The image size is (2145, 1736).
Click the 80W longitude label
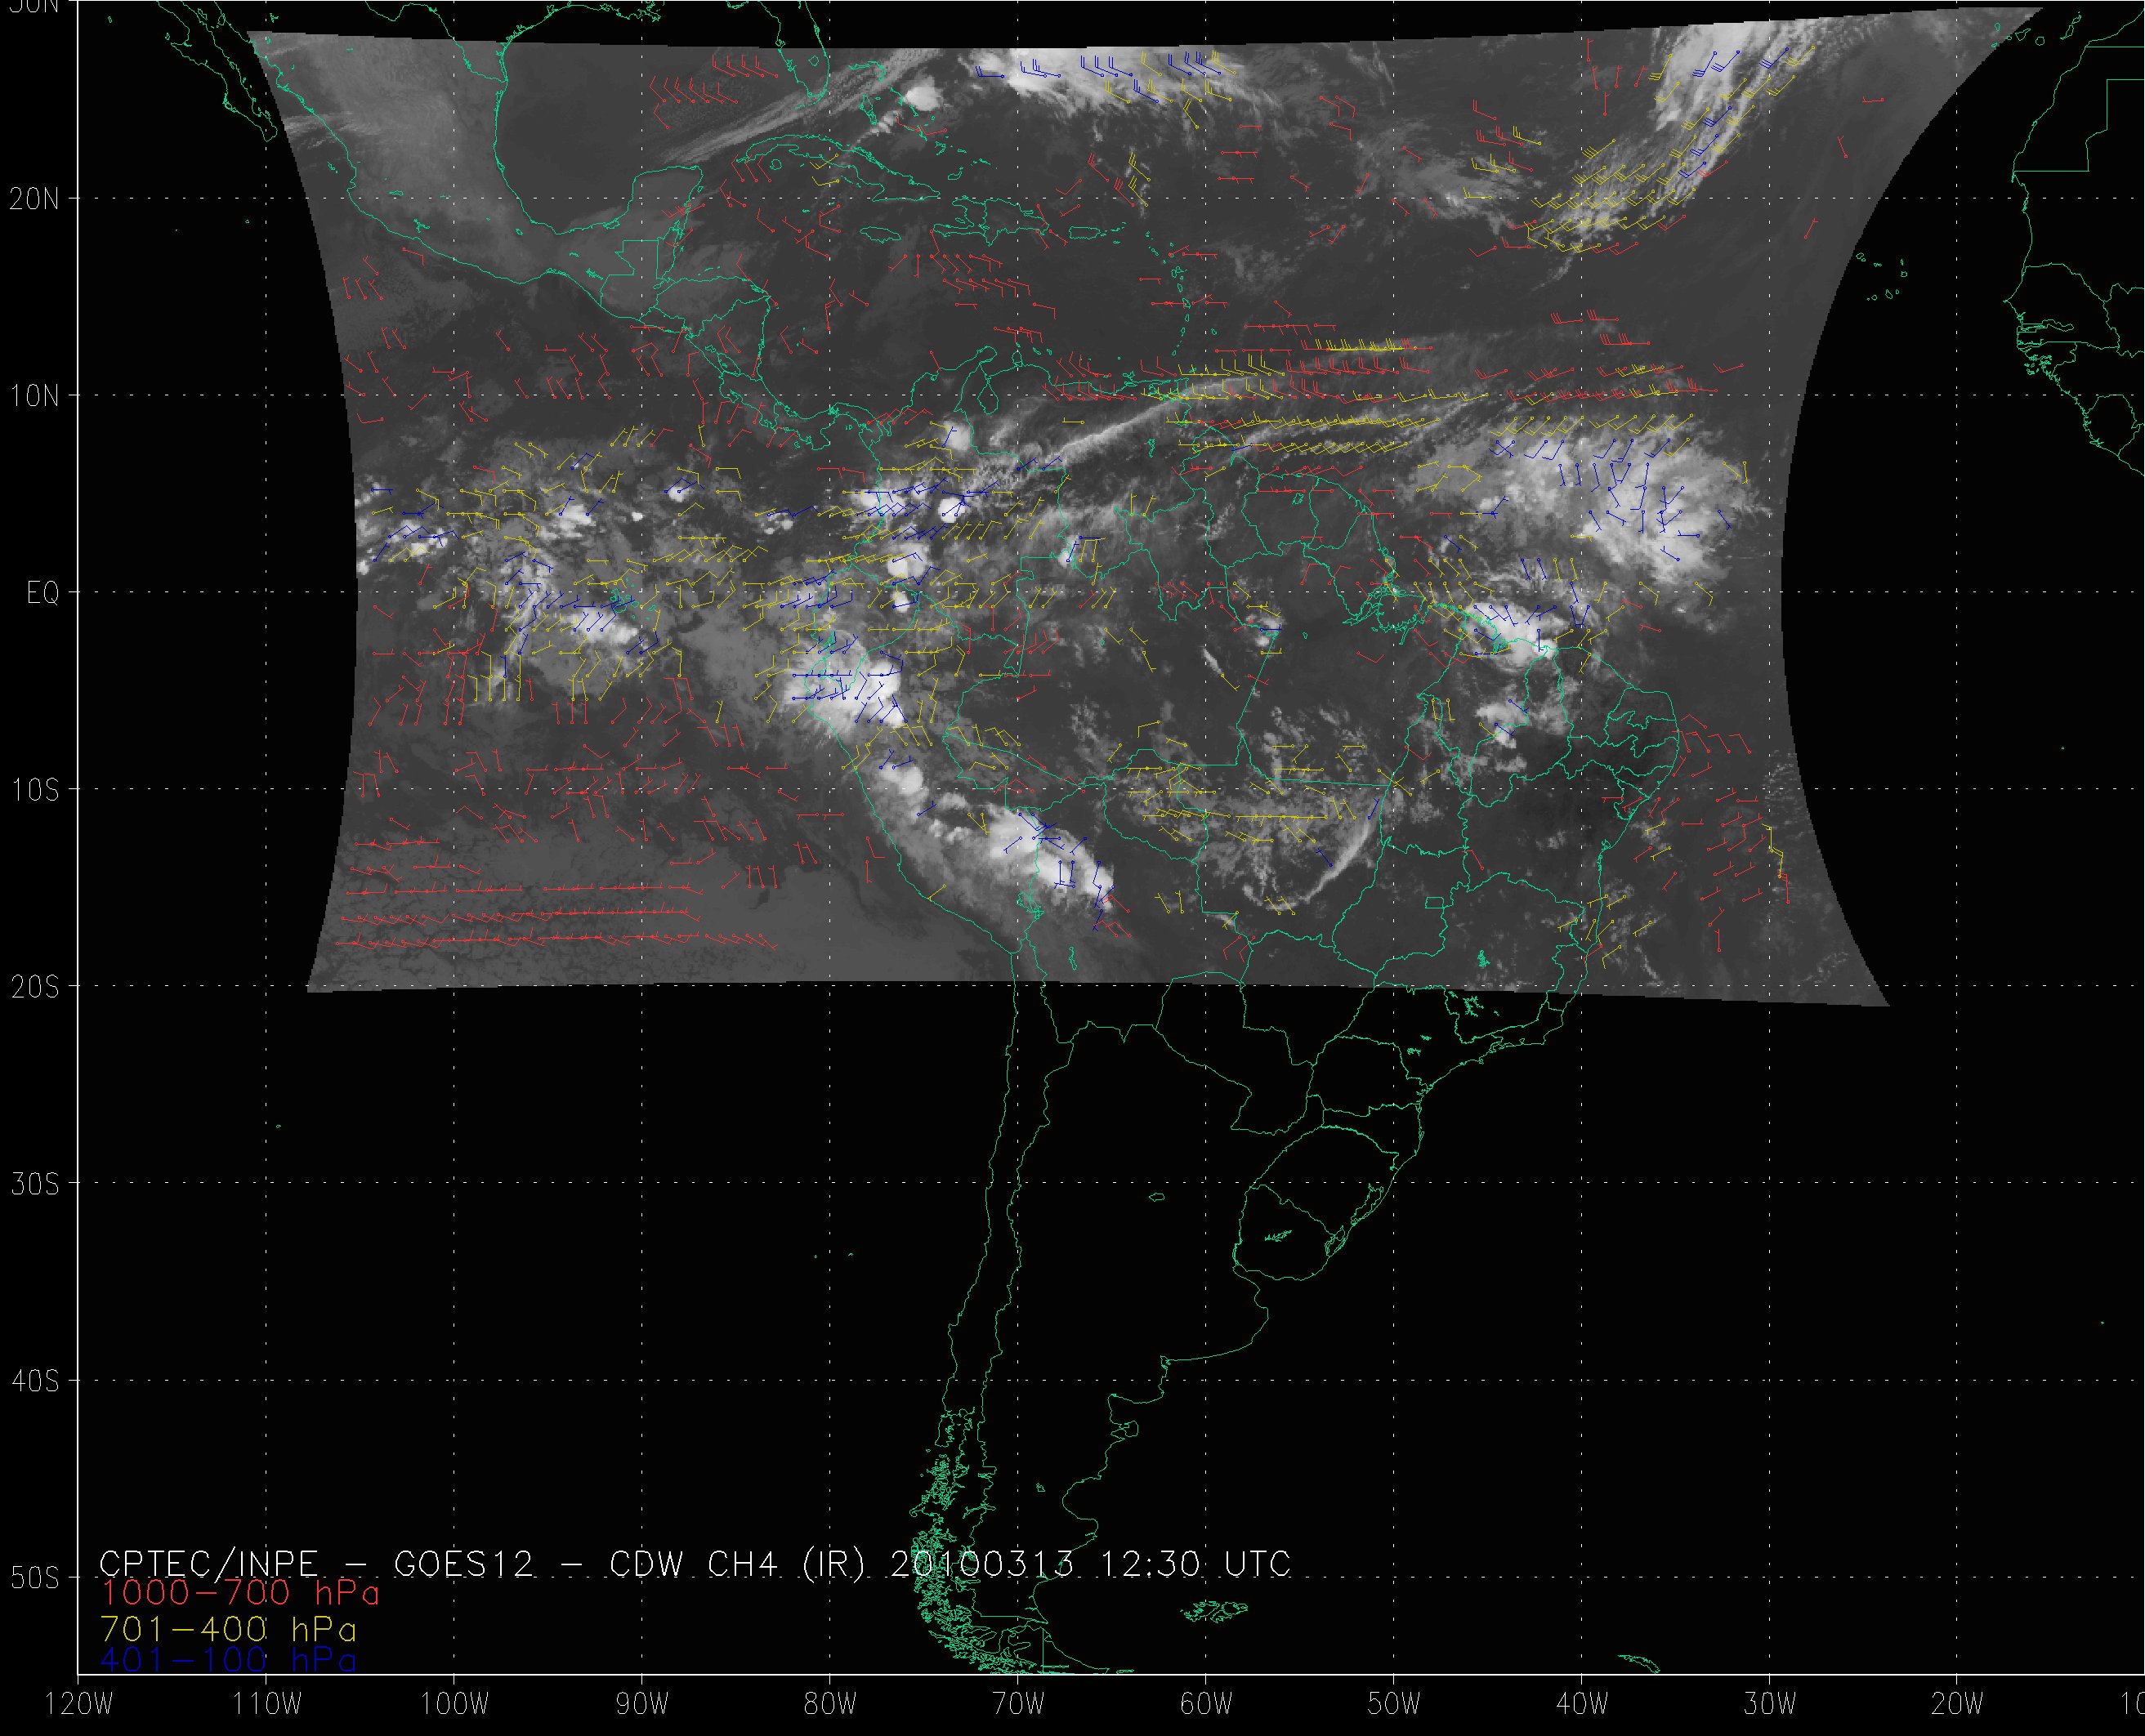pyautogui.click(x=829, y=1705)
